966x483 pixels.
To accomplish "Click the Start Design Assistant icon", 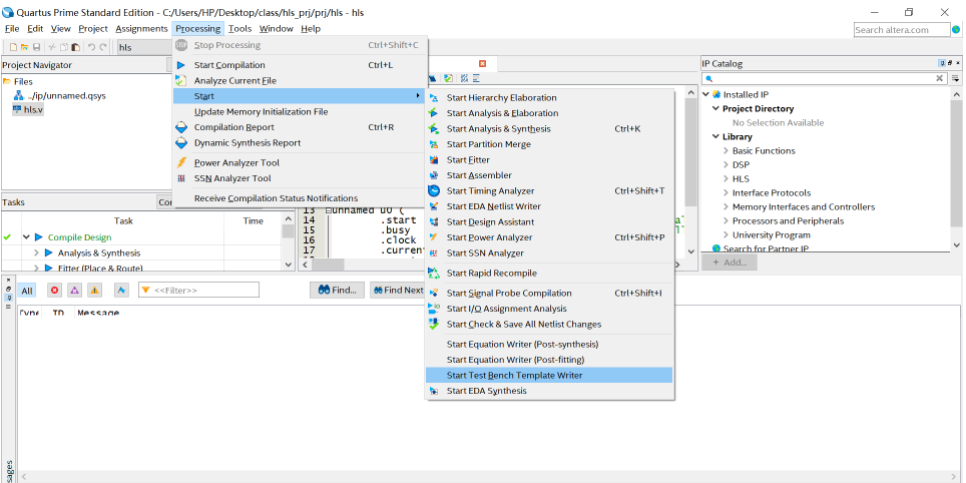I will click(x=434, y=222).
